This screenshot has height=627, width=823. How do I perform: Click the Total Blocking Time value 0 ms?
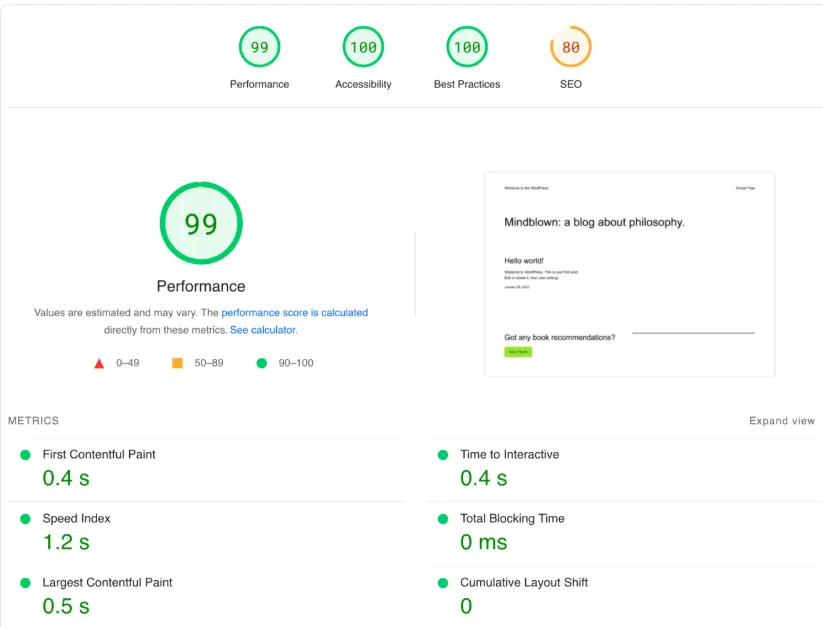tap(483, 542)
